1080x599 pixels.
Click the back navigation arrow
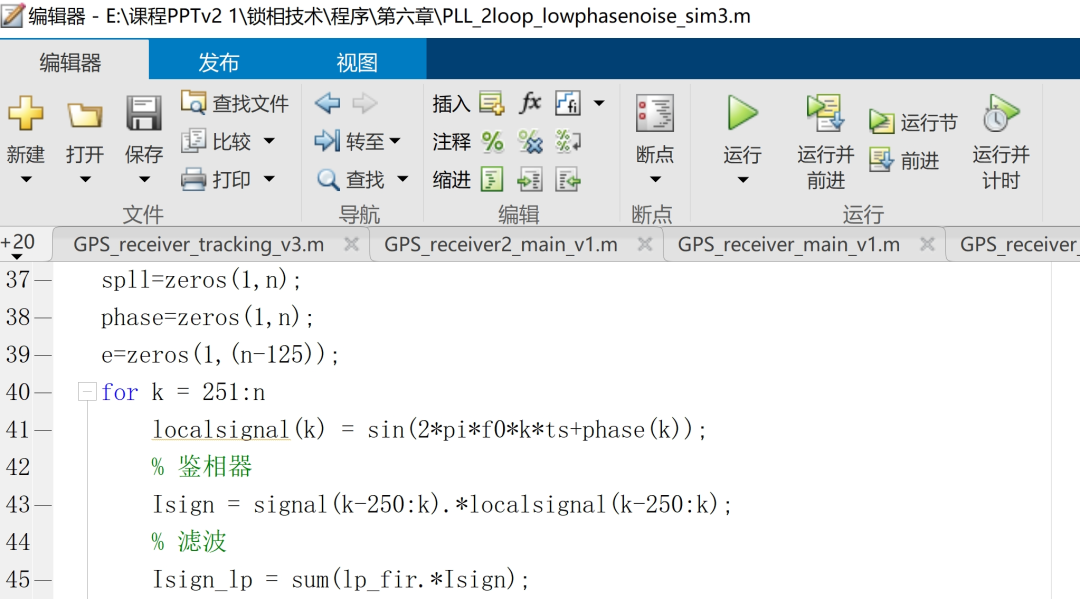click(x=327, y=103)
